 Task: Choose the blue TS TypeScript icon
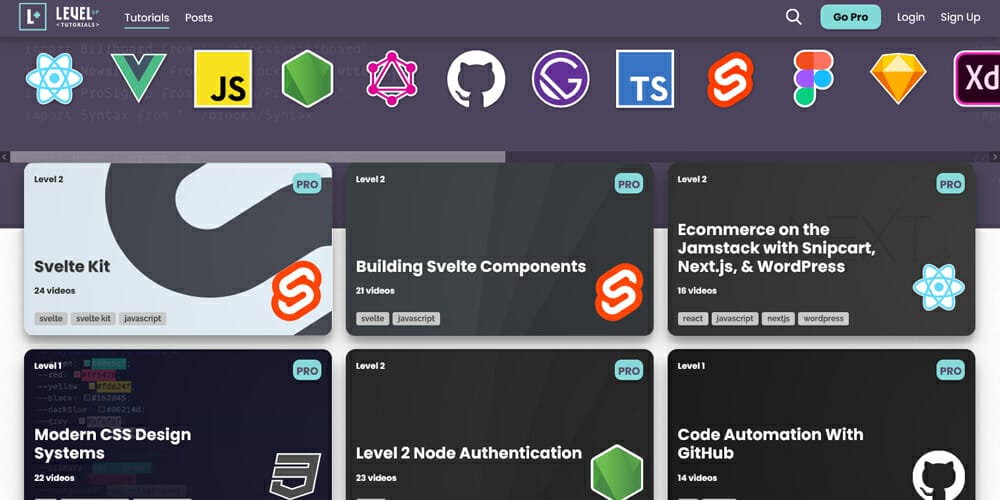(645, 79)
